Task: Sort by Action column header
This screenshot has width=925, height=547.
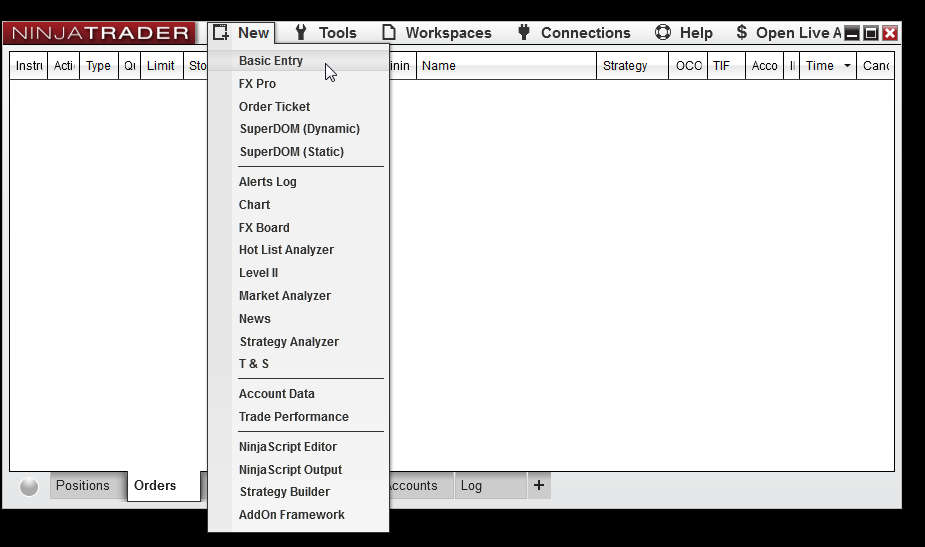Action: click(x=64, y=65)
